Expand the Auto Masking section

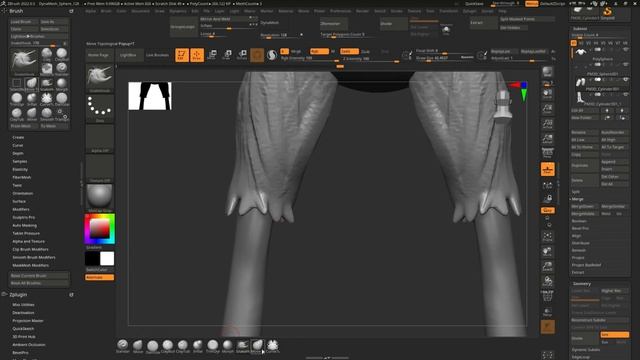24,225
